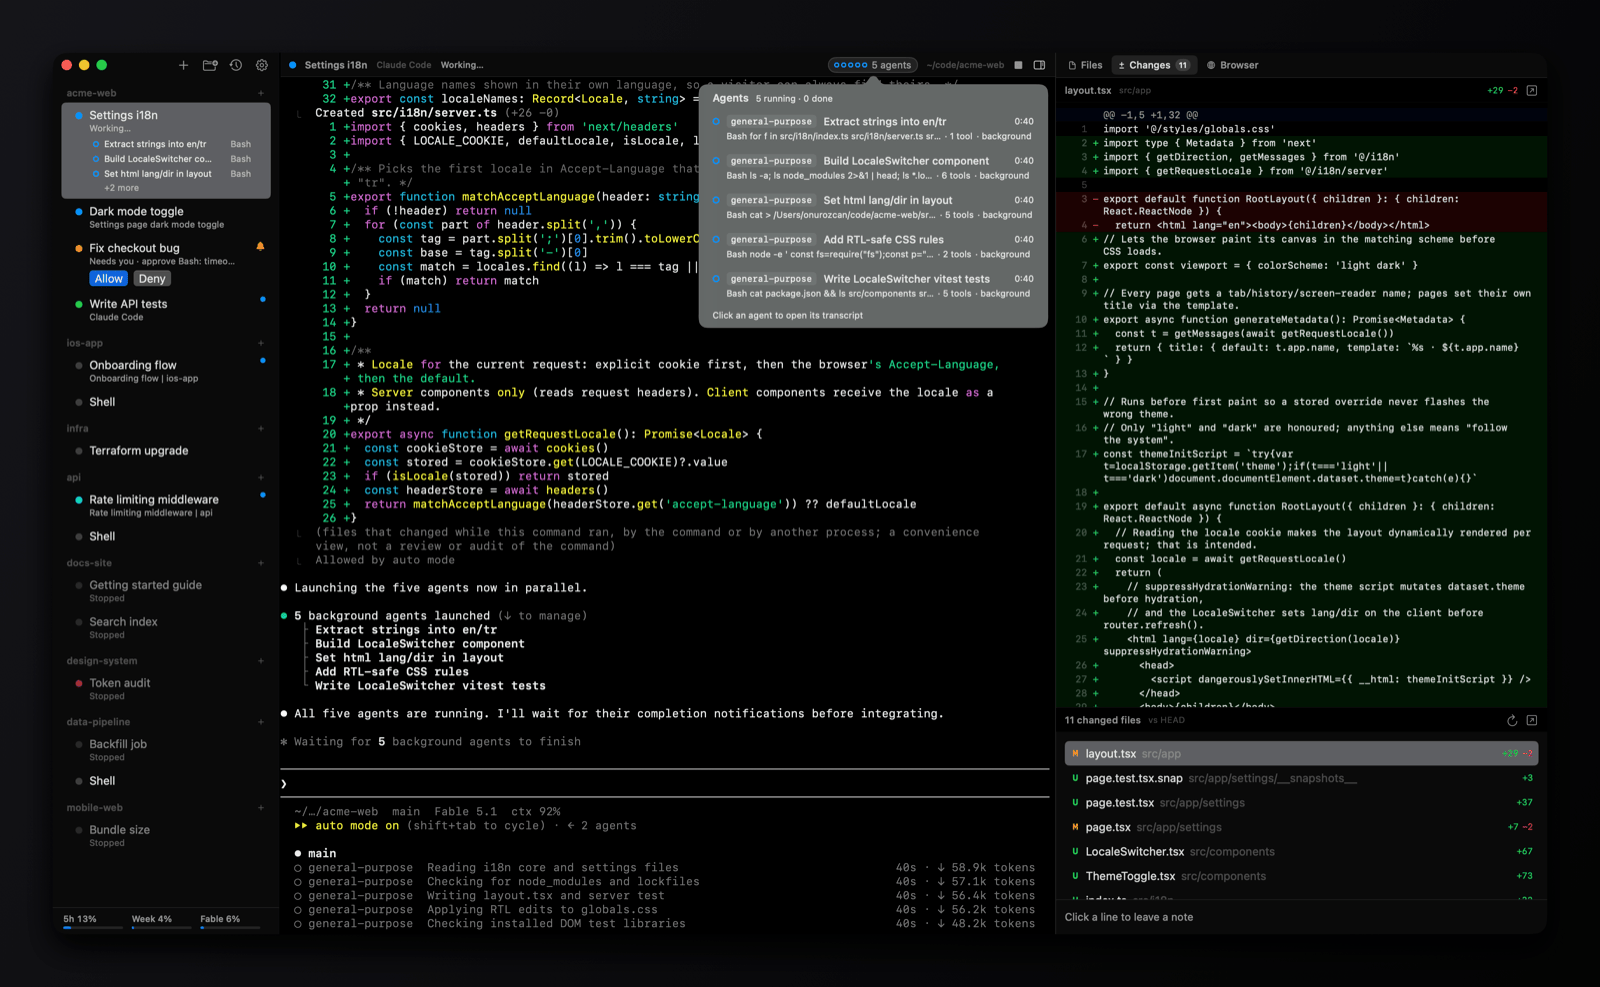The height and width of the screenshot is (987, 1600).
Task: Add a new session in infra group
Action: tap(261, 428)
